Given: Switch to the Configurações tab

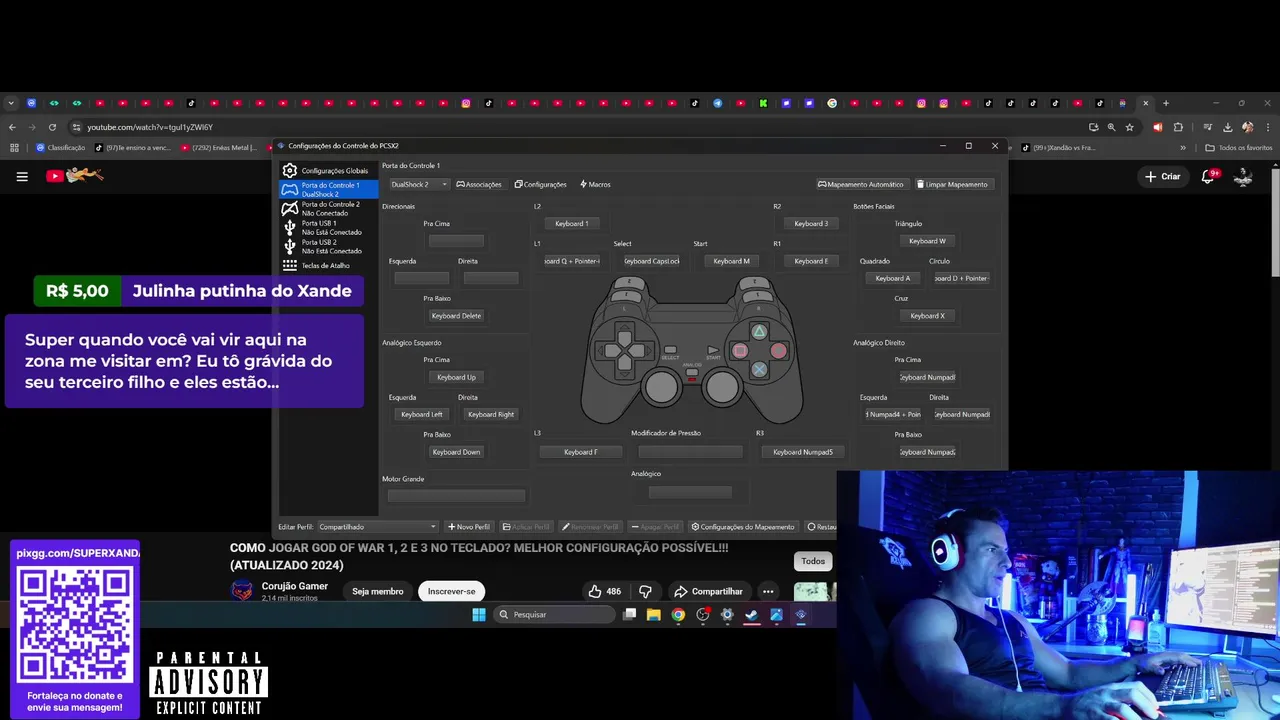Looking at the screenshot, I should (x=540, y=184).
